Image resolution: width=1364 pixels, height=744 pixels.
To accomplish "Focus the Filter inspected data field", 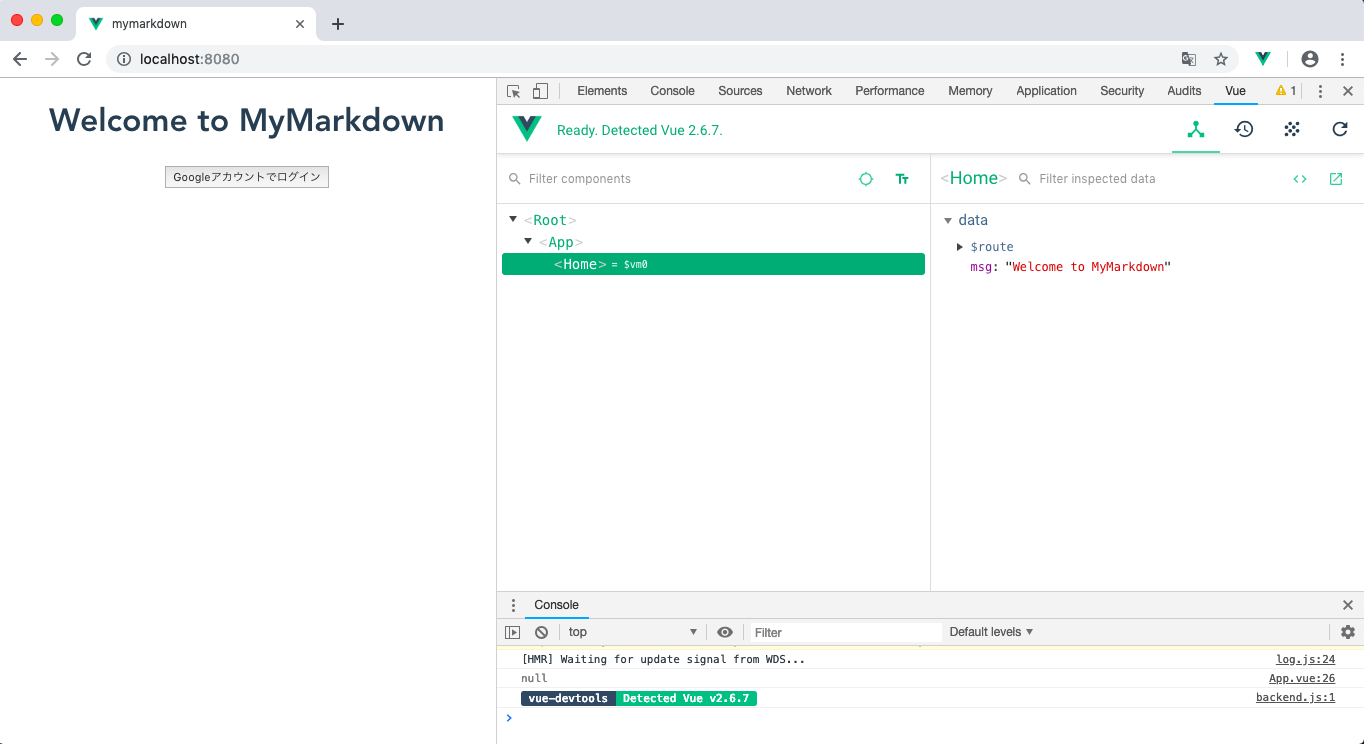I will click(x=1150, y=179).
